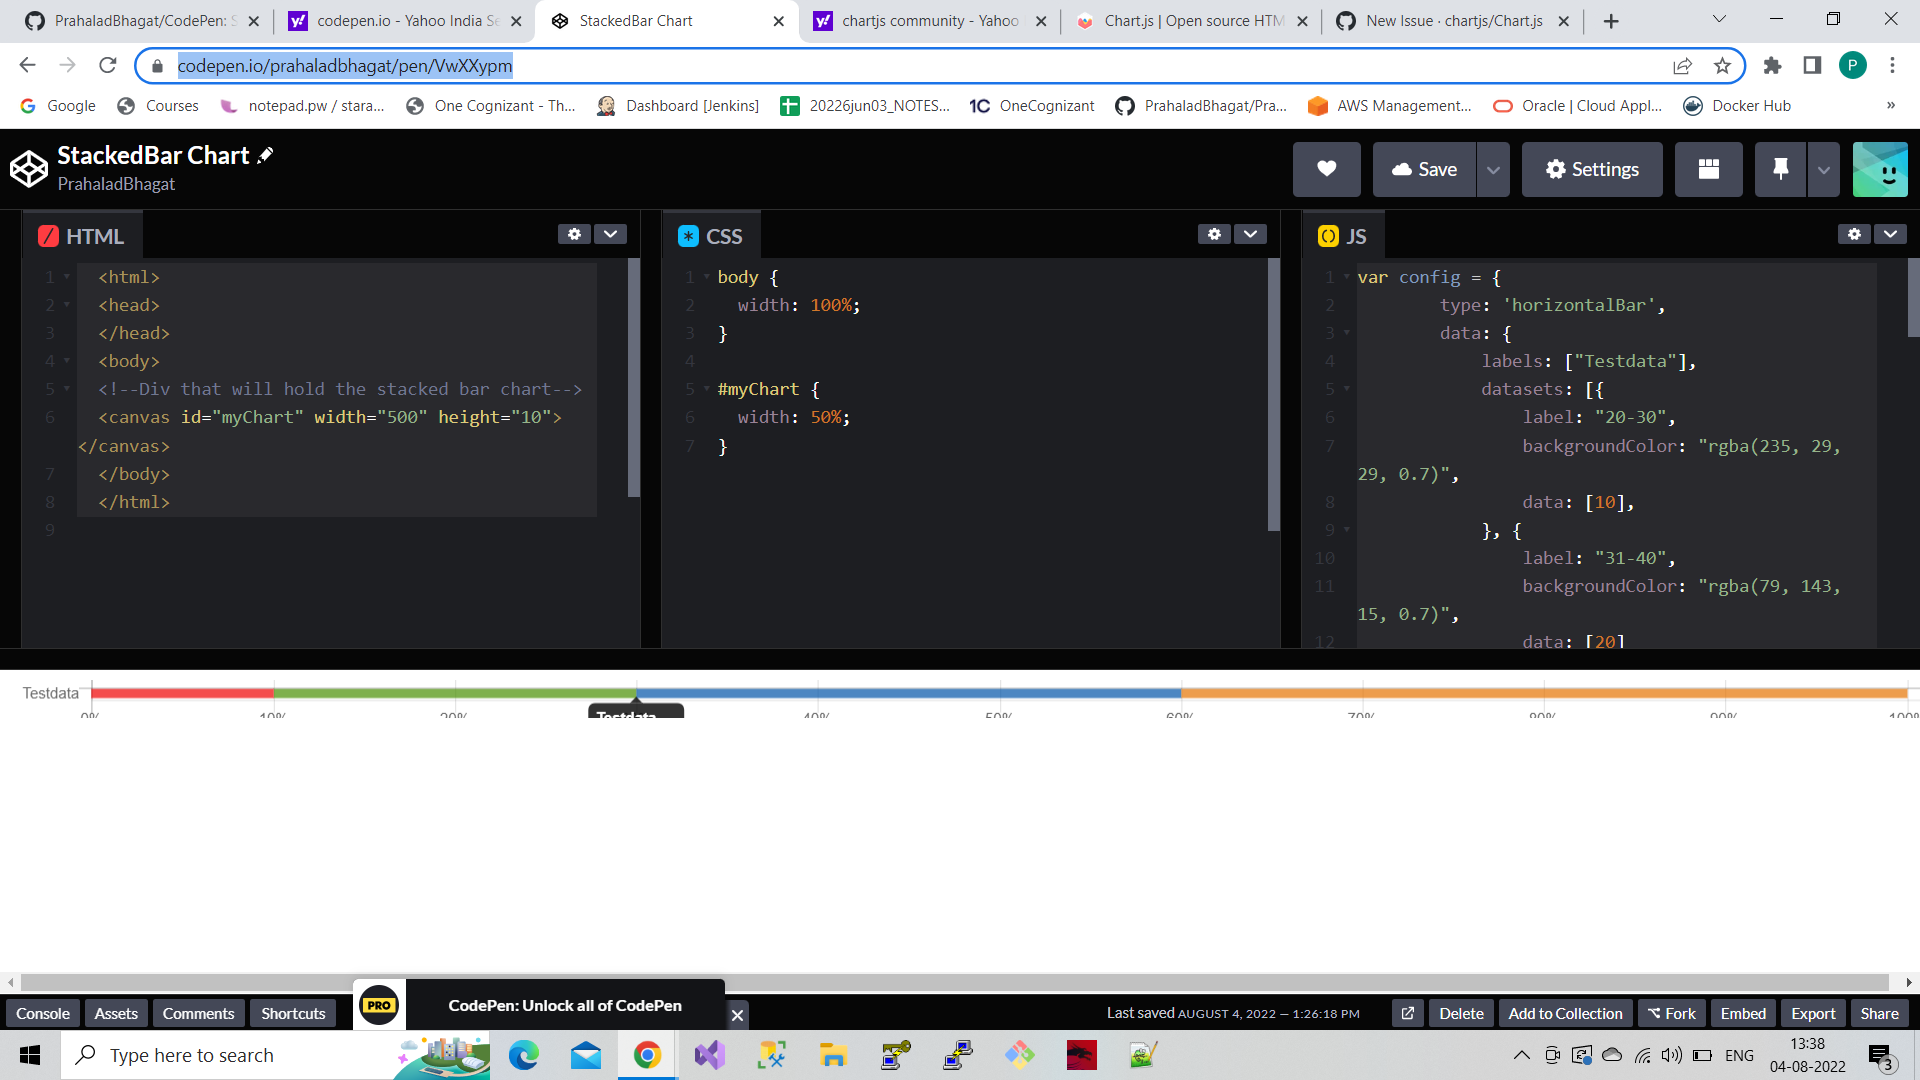Viewport: 1920px width, 1080px height.
Task: Open pen in new window icon
Action: click(1408, 1013)
